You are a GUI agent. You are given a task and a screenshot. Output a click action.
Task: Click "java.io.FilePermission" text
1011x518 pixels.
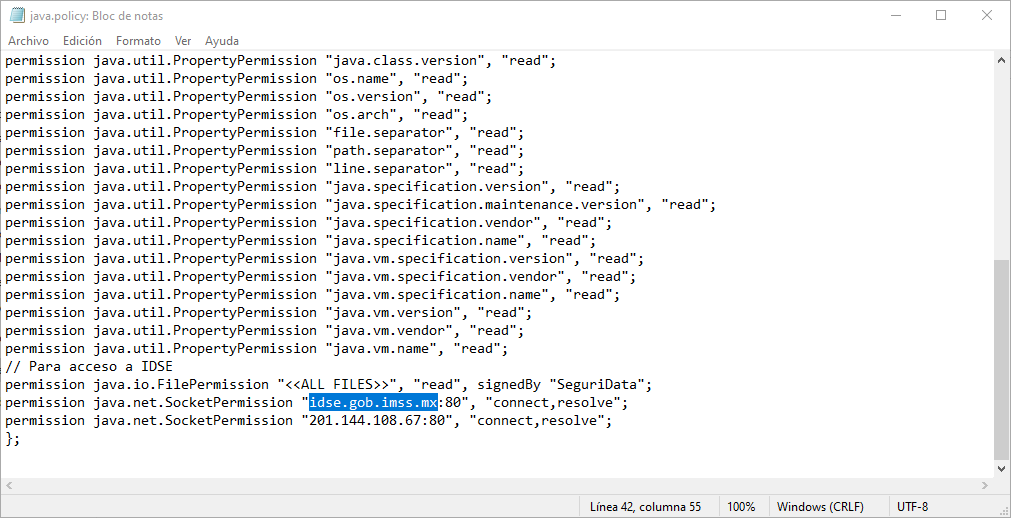click(x=181, y=384)
